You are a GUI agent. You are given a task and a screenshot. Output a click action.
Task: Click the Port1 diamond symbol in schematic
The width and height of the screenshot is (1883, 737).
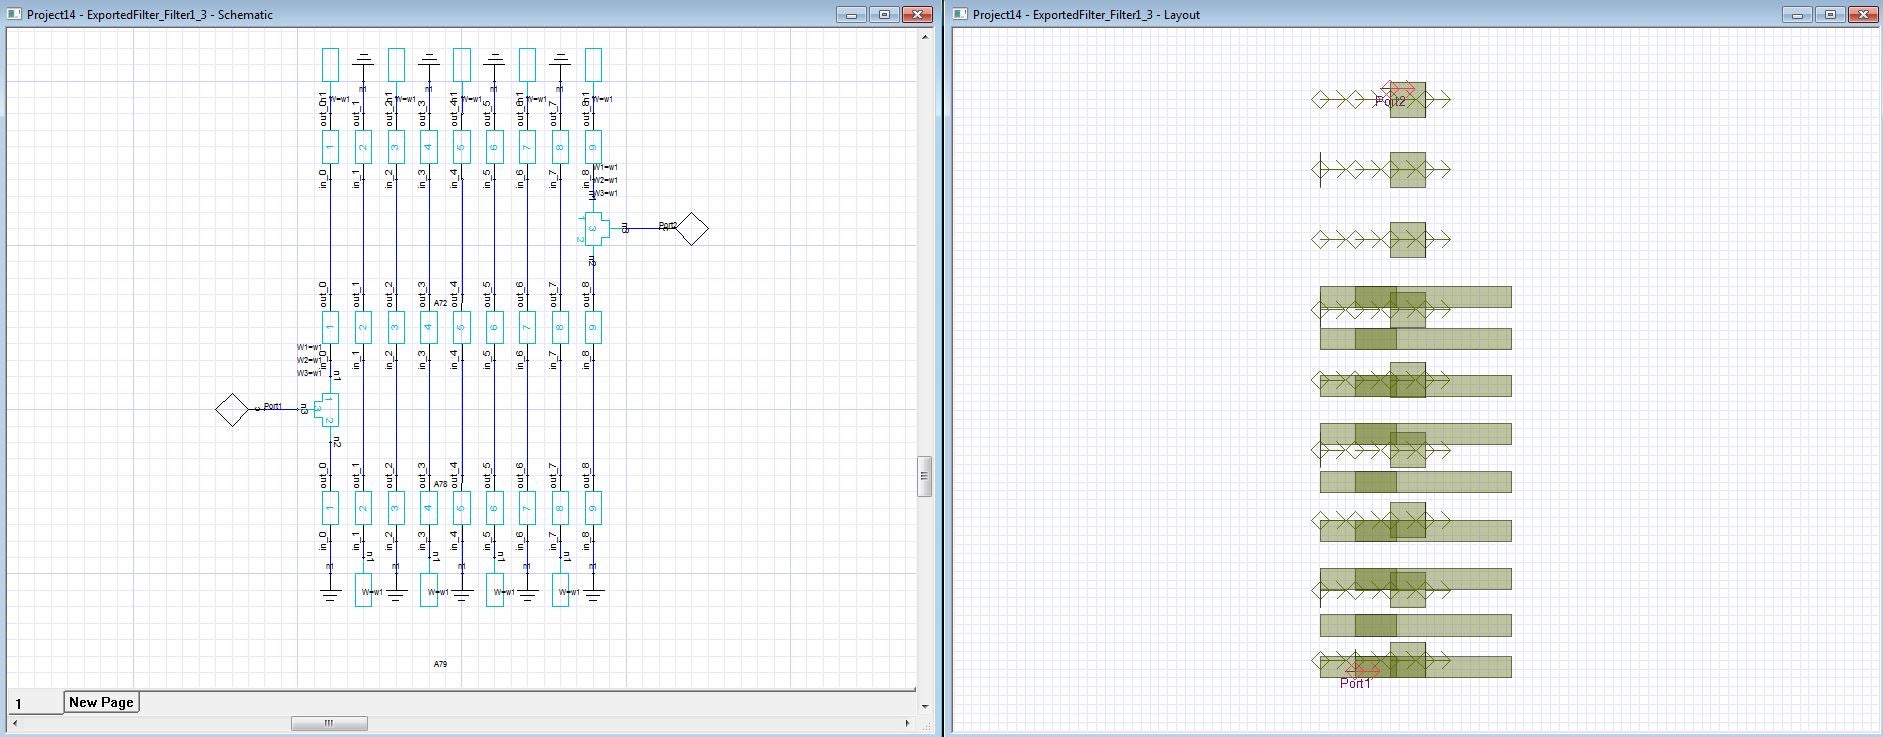232,410
